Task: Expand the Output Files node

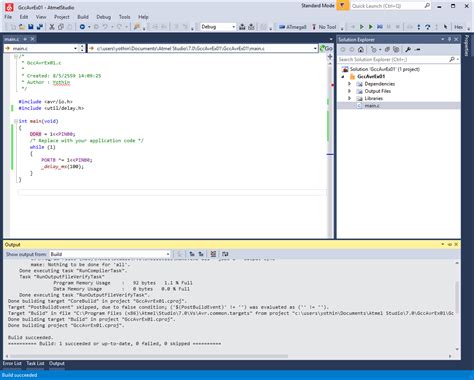Action: click(349, 91)
